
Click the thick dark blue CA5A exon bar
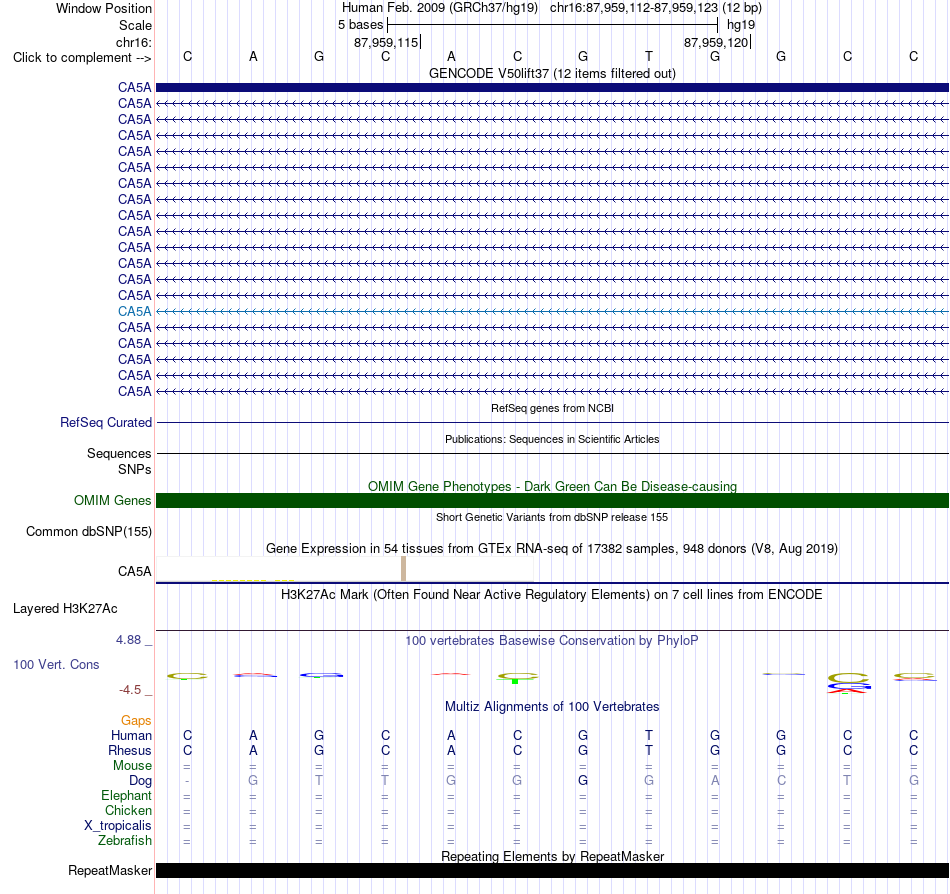click(552, 87)
